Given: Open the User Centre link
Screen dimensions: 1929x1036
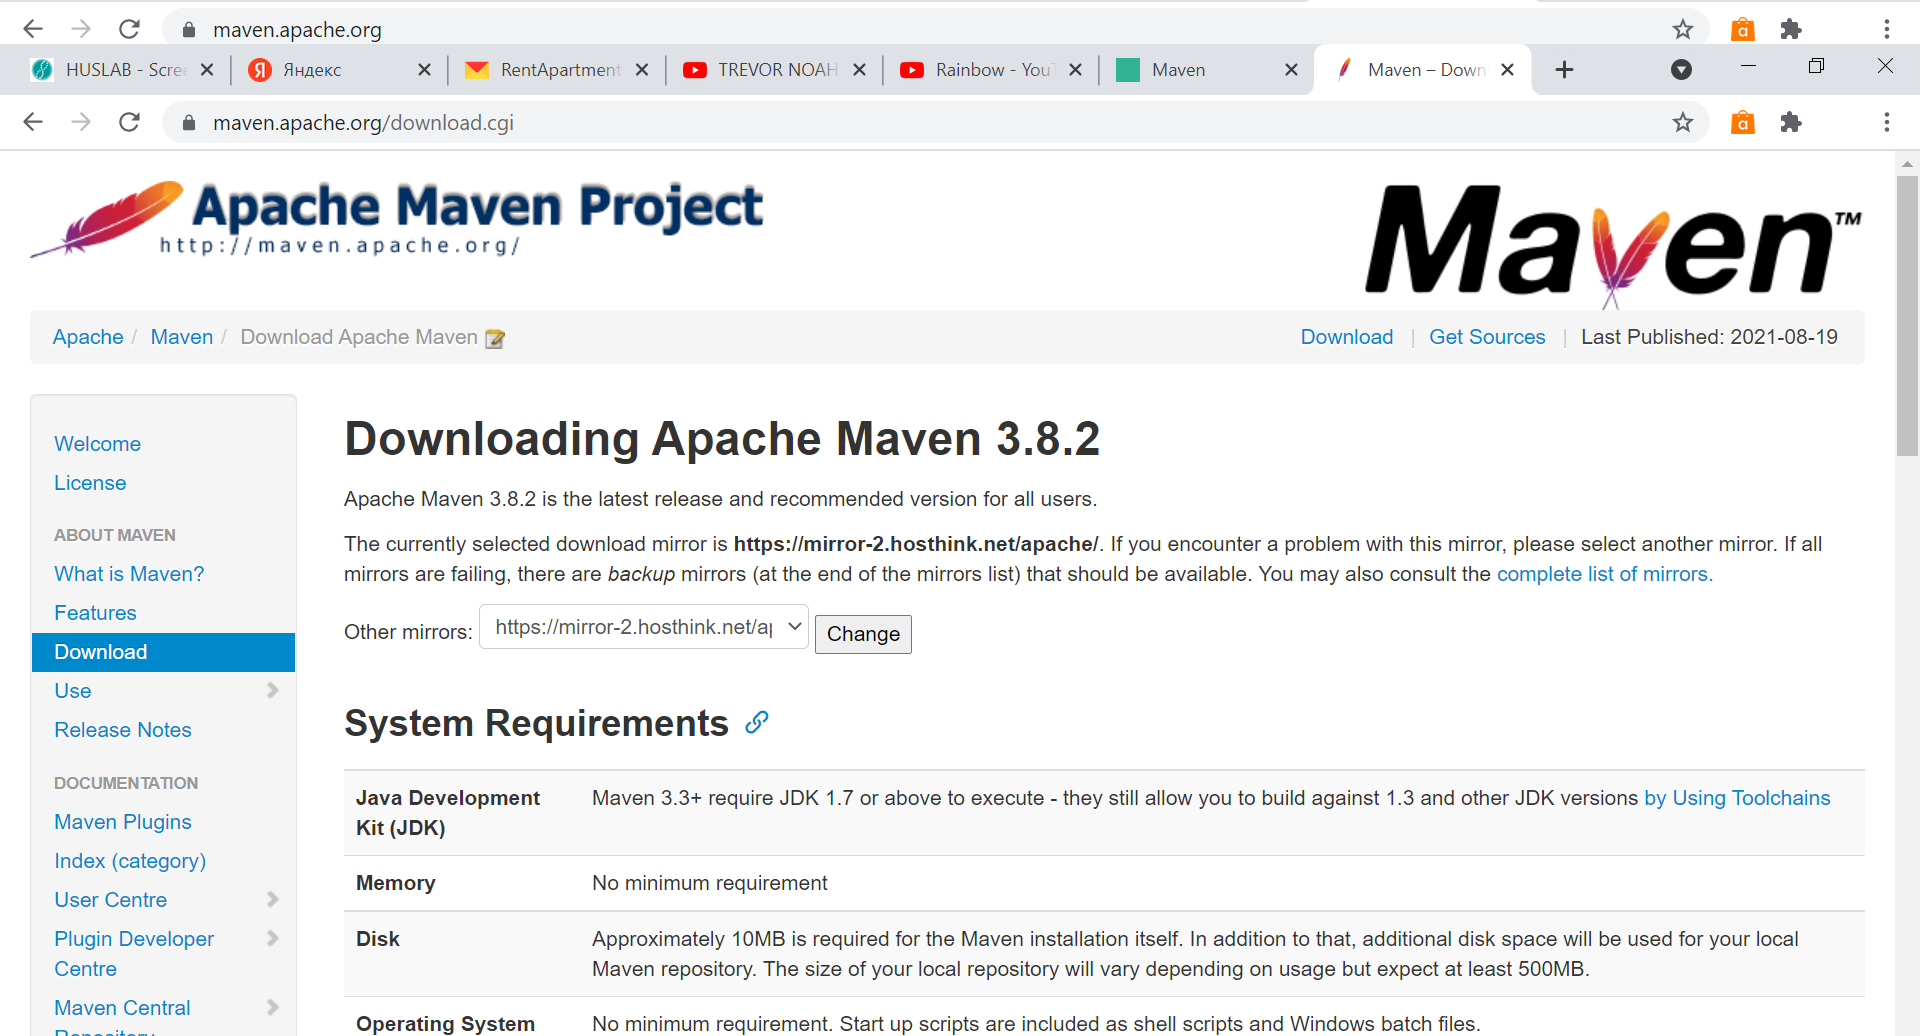Looking at the screenshot, I should point(111,900).
